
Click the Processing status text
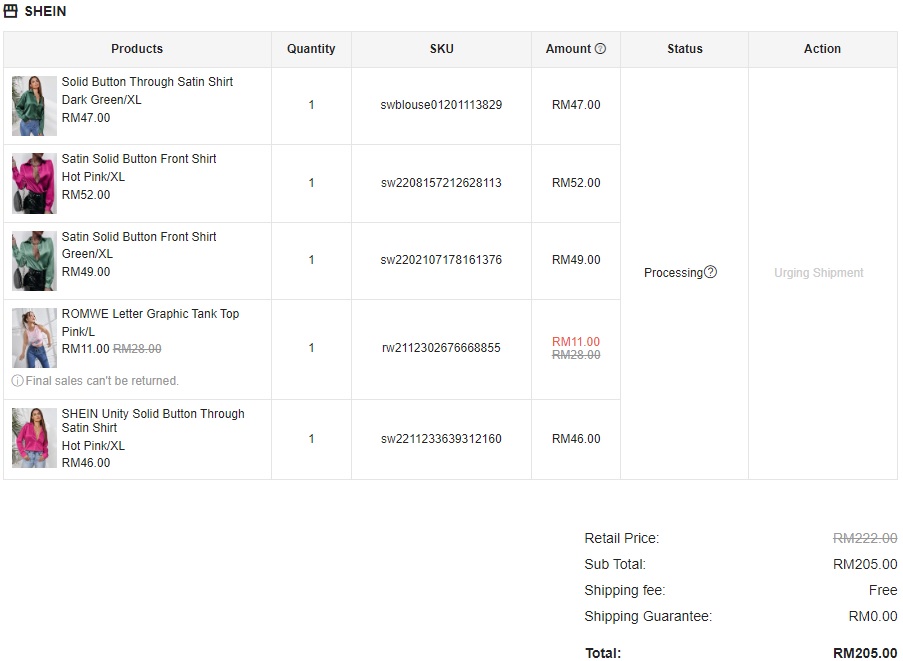click(x=673, y=273)
